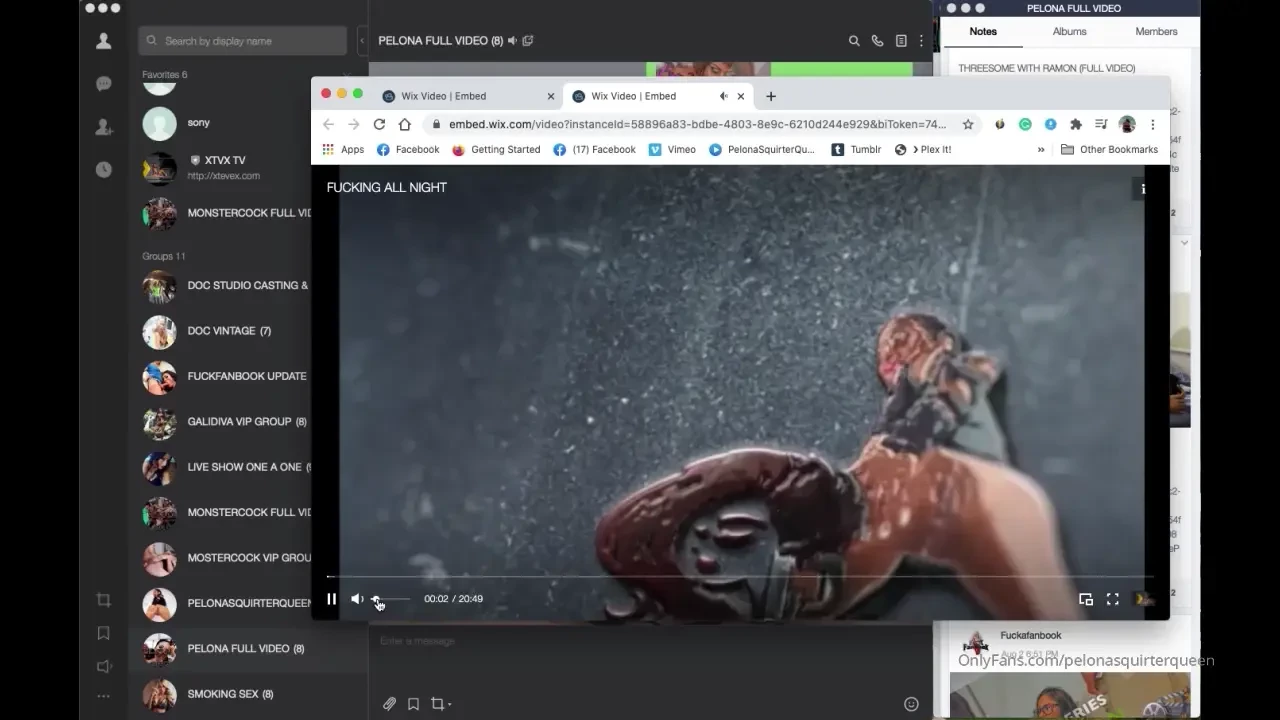Pause the video playback
1280x720 pixels.
332,599
